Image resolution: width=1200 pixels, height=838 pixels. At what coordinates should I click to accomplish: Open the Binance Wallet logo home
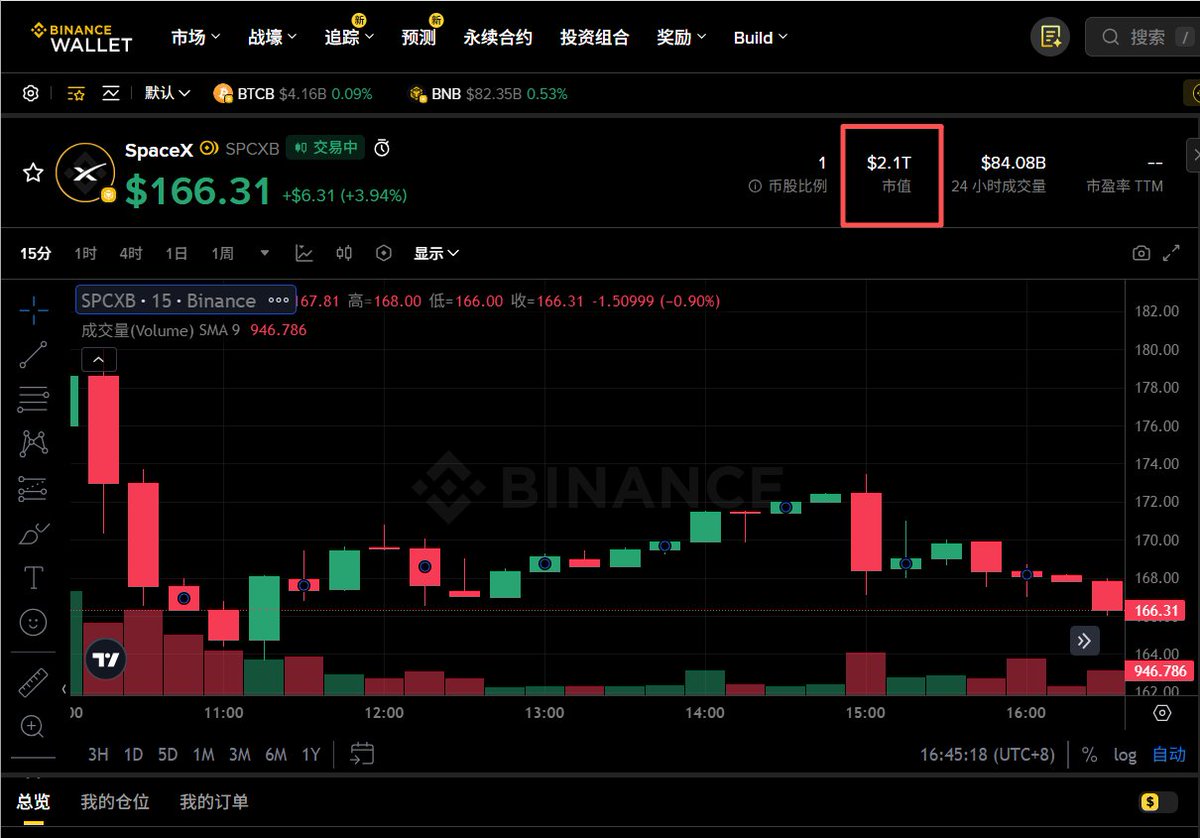(x=81, y=37)
